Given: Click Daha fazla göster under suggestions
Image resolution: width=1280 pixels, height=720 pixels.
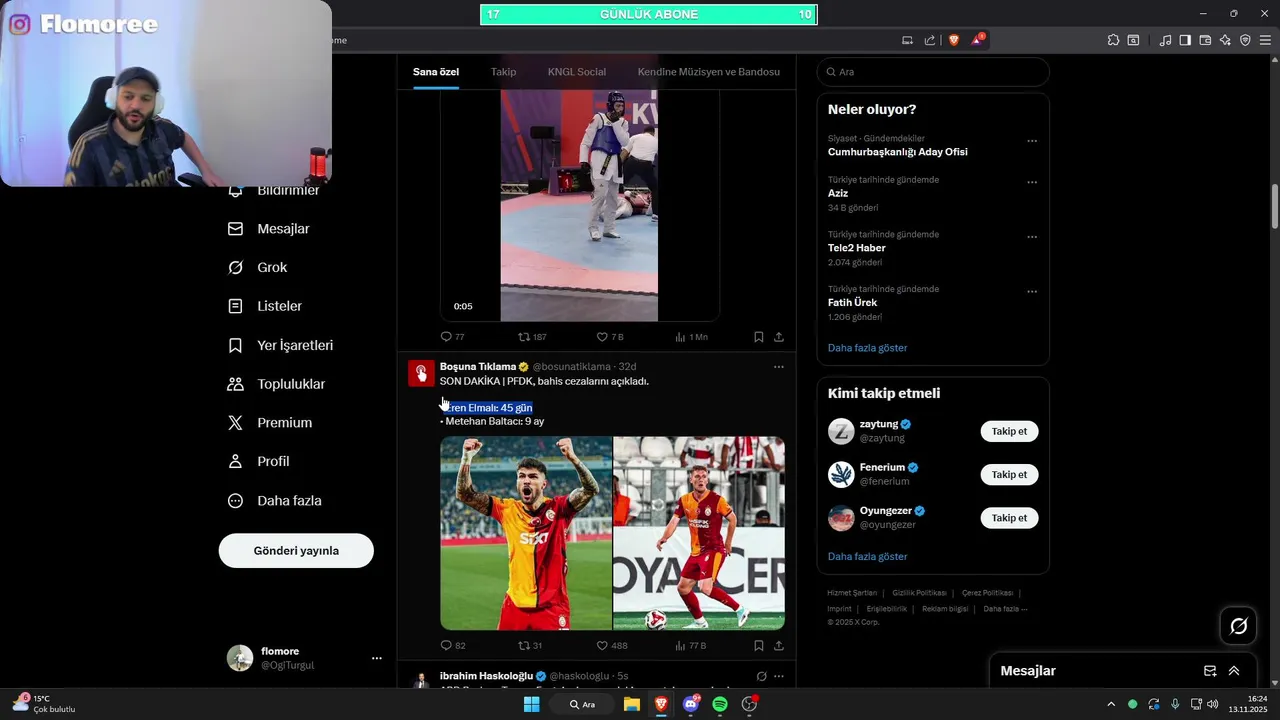Looking at the screenshot, I should pos(867,556).
